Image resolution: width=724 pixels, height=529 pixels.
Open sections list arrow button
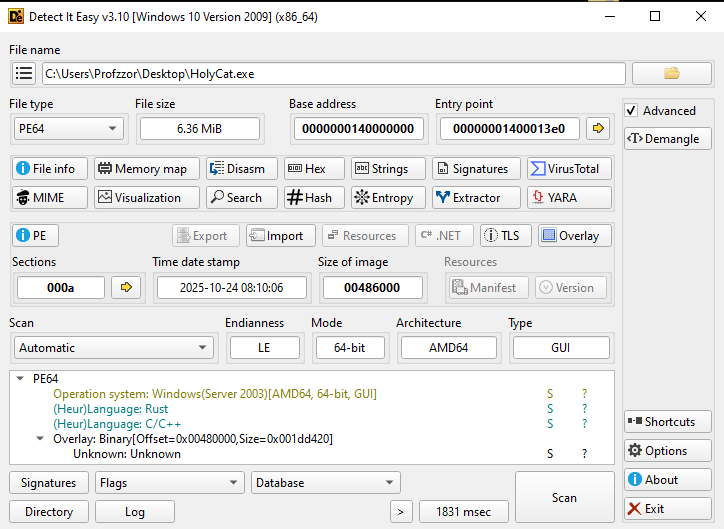126,287
